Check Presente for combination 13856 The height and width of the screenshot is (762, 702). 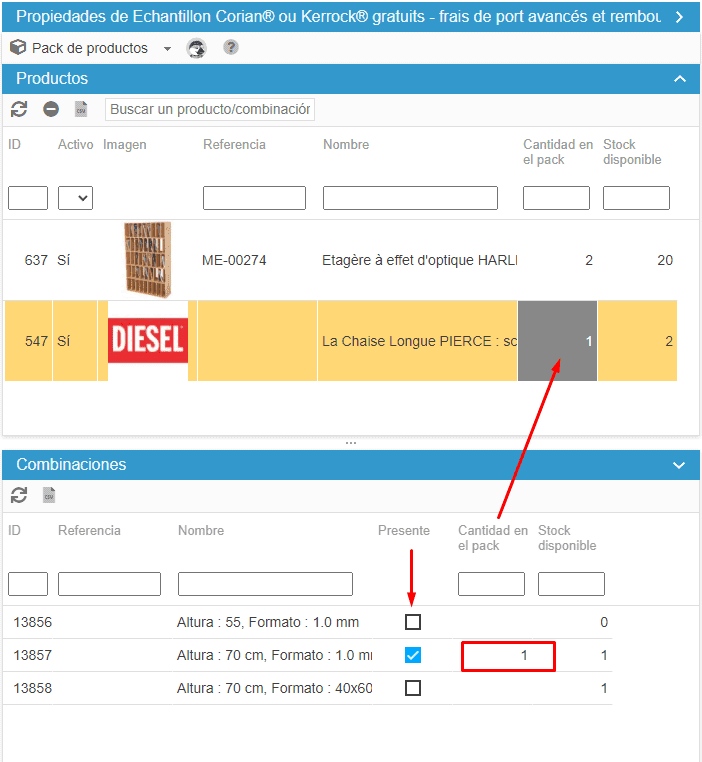pyautogui.click(x=413, y=622)
